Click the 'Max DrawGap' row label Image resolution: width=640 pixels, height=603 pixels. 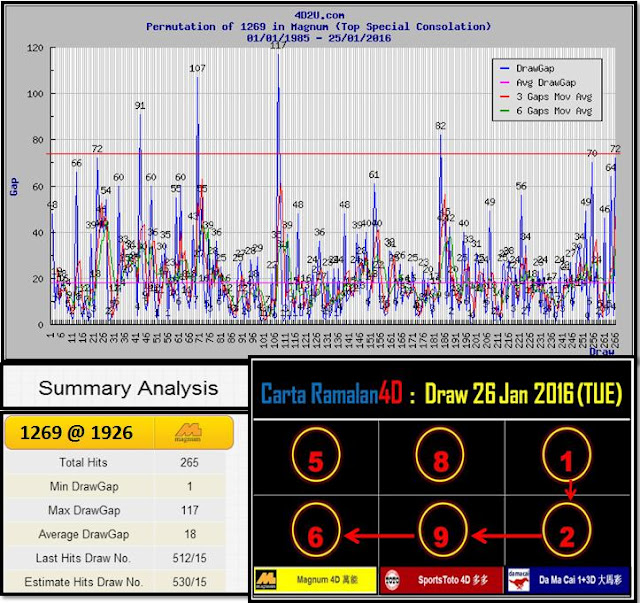pyautogui.click(x=84, y=510)
